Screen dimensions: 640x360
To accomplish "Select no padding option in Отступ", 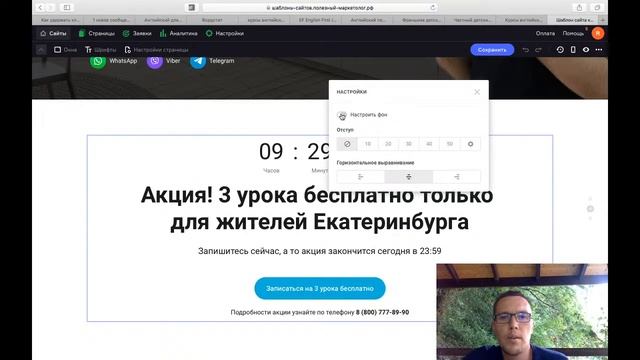I will tap(347, 144).
